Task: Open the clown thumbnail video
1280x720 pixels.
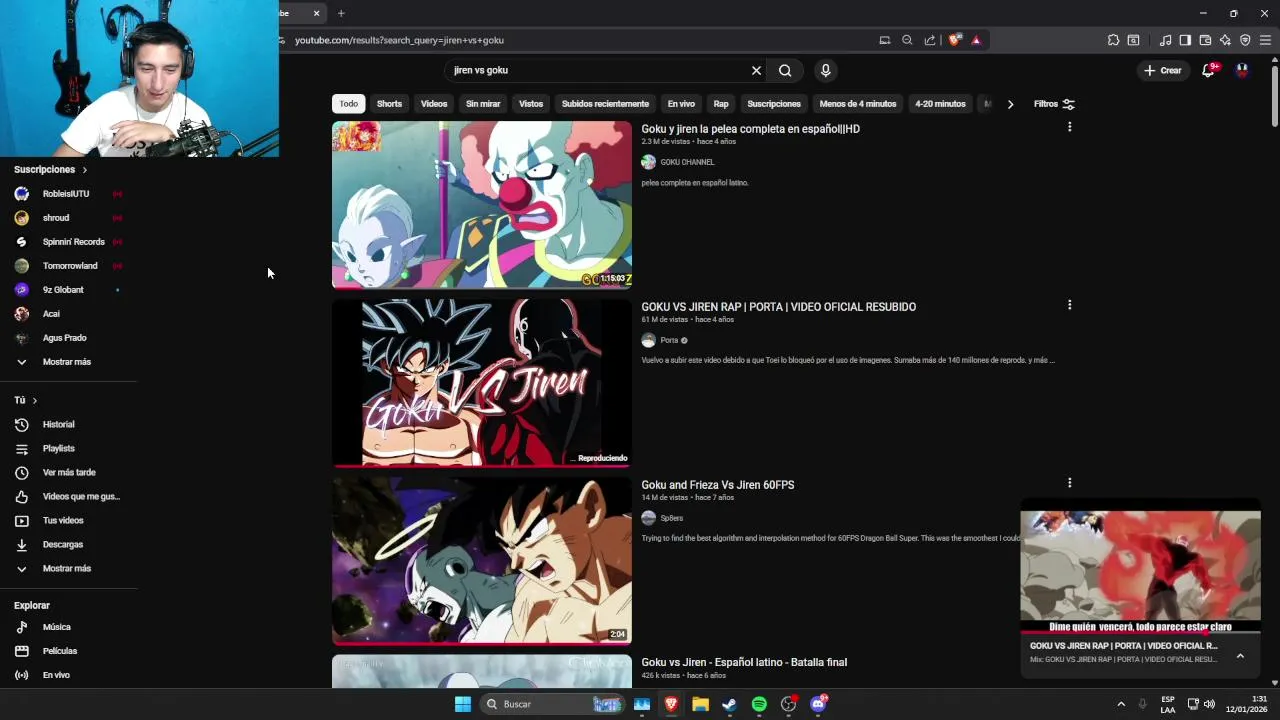Action: 482,205
